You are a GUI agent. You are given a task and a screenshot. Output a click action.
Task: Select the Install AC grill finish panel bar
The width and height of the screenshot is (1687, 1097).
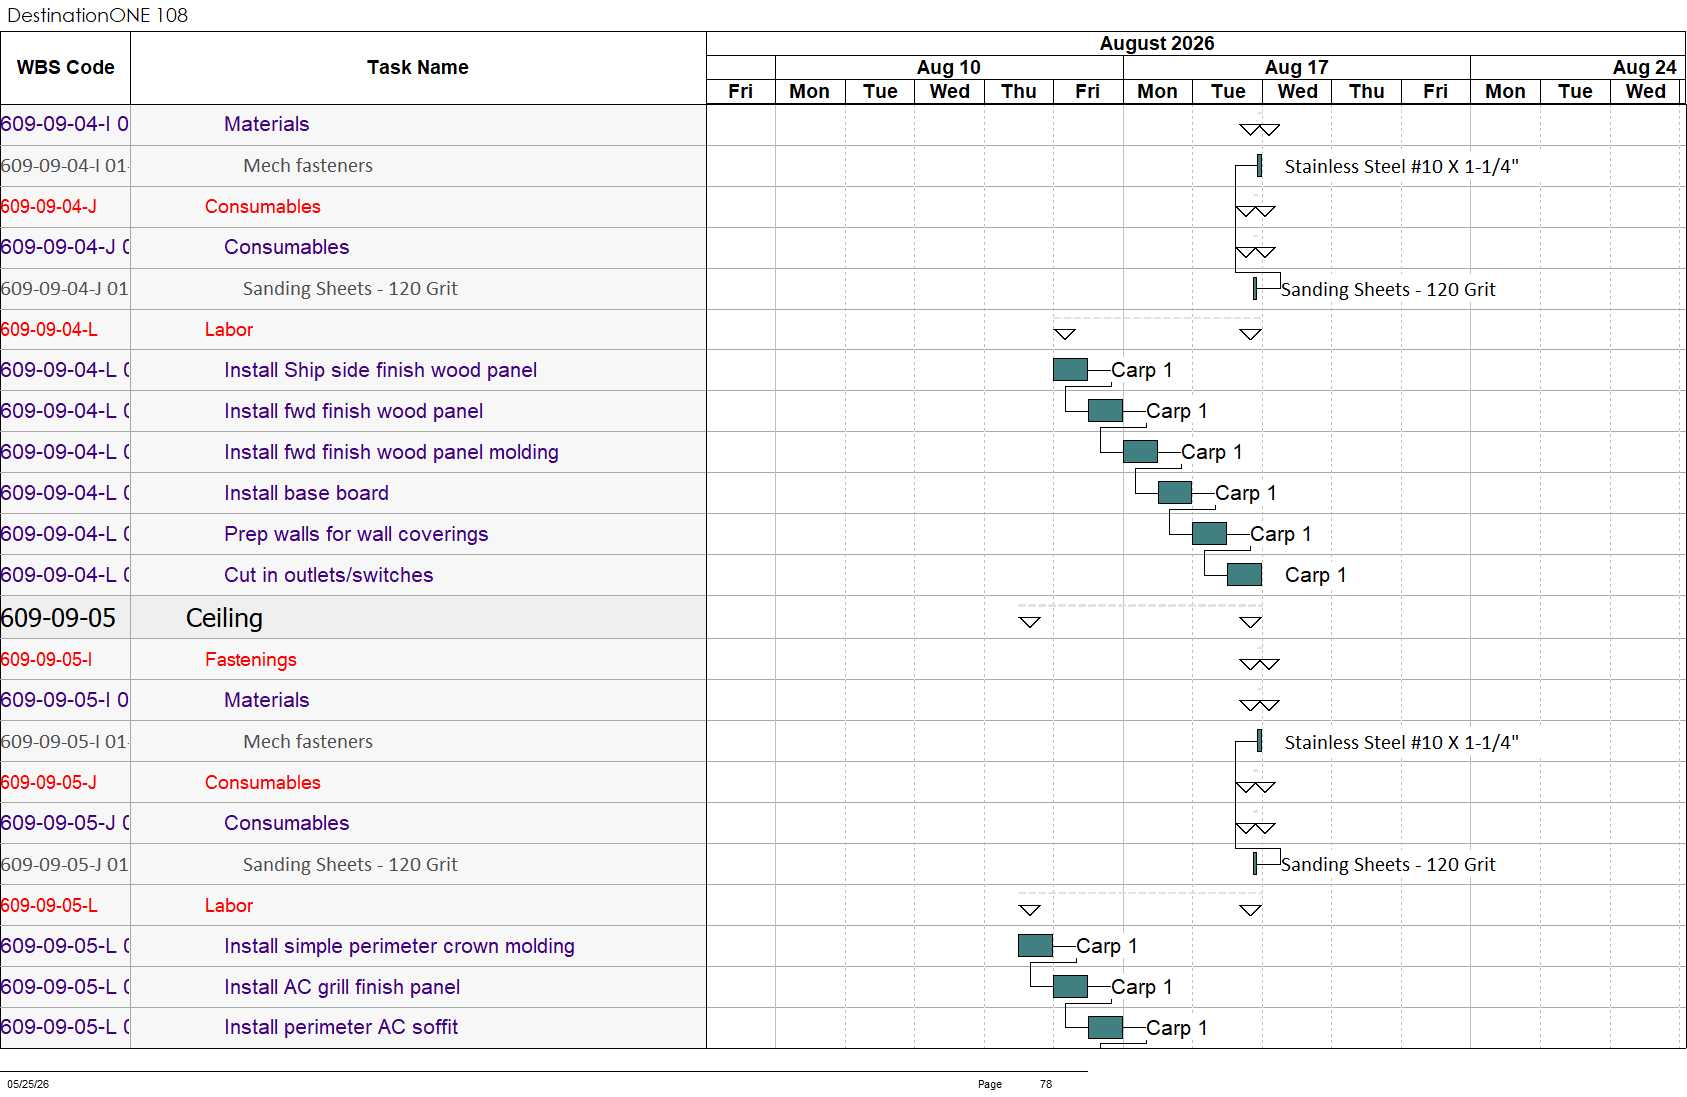pos(1070,987)
